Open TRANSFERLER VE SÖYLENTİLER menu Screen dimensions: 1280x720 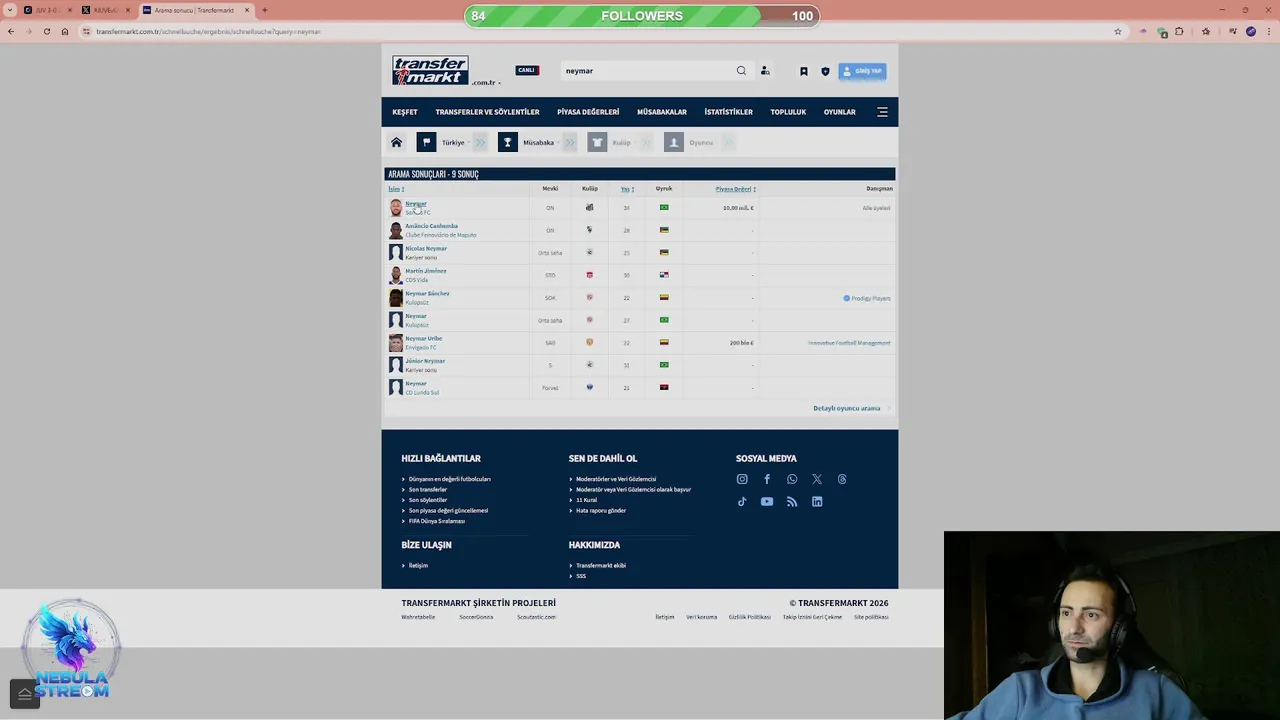[x=487, y=112]
